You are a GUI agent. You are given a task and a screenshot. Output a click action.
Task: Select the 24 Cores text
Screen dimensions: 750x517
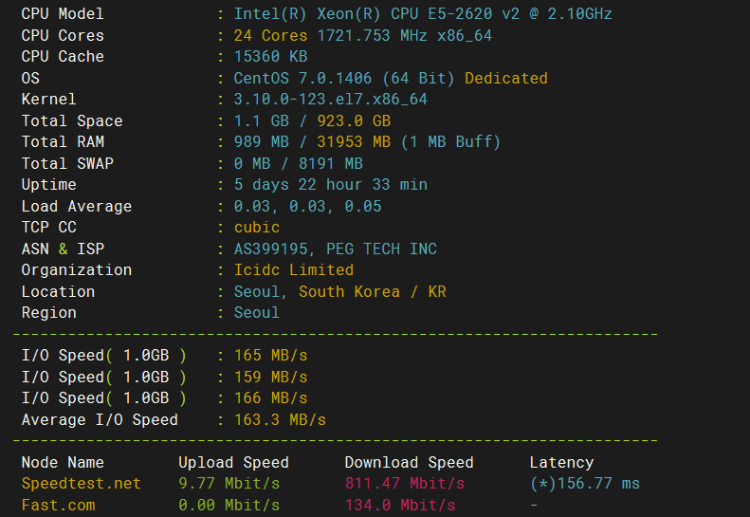(x=270, y=35)
